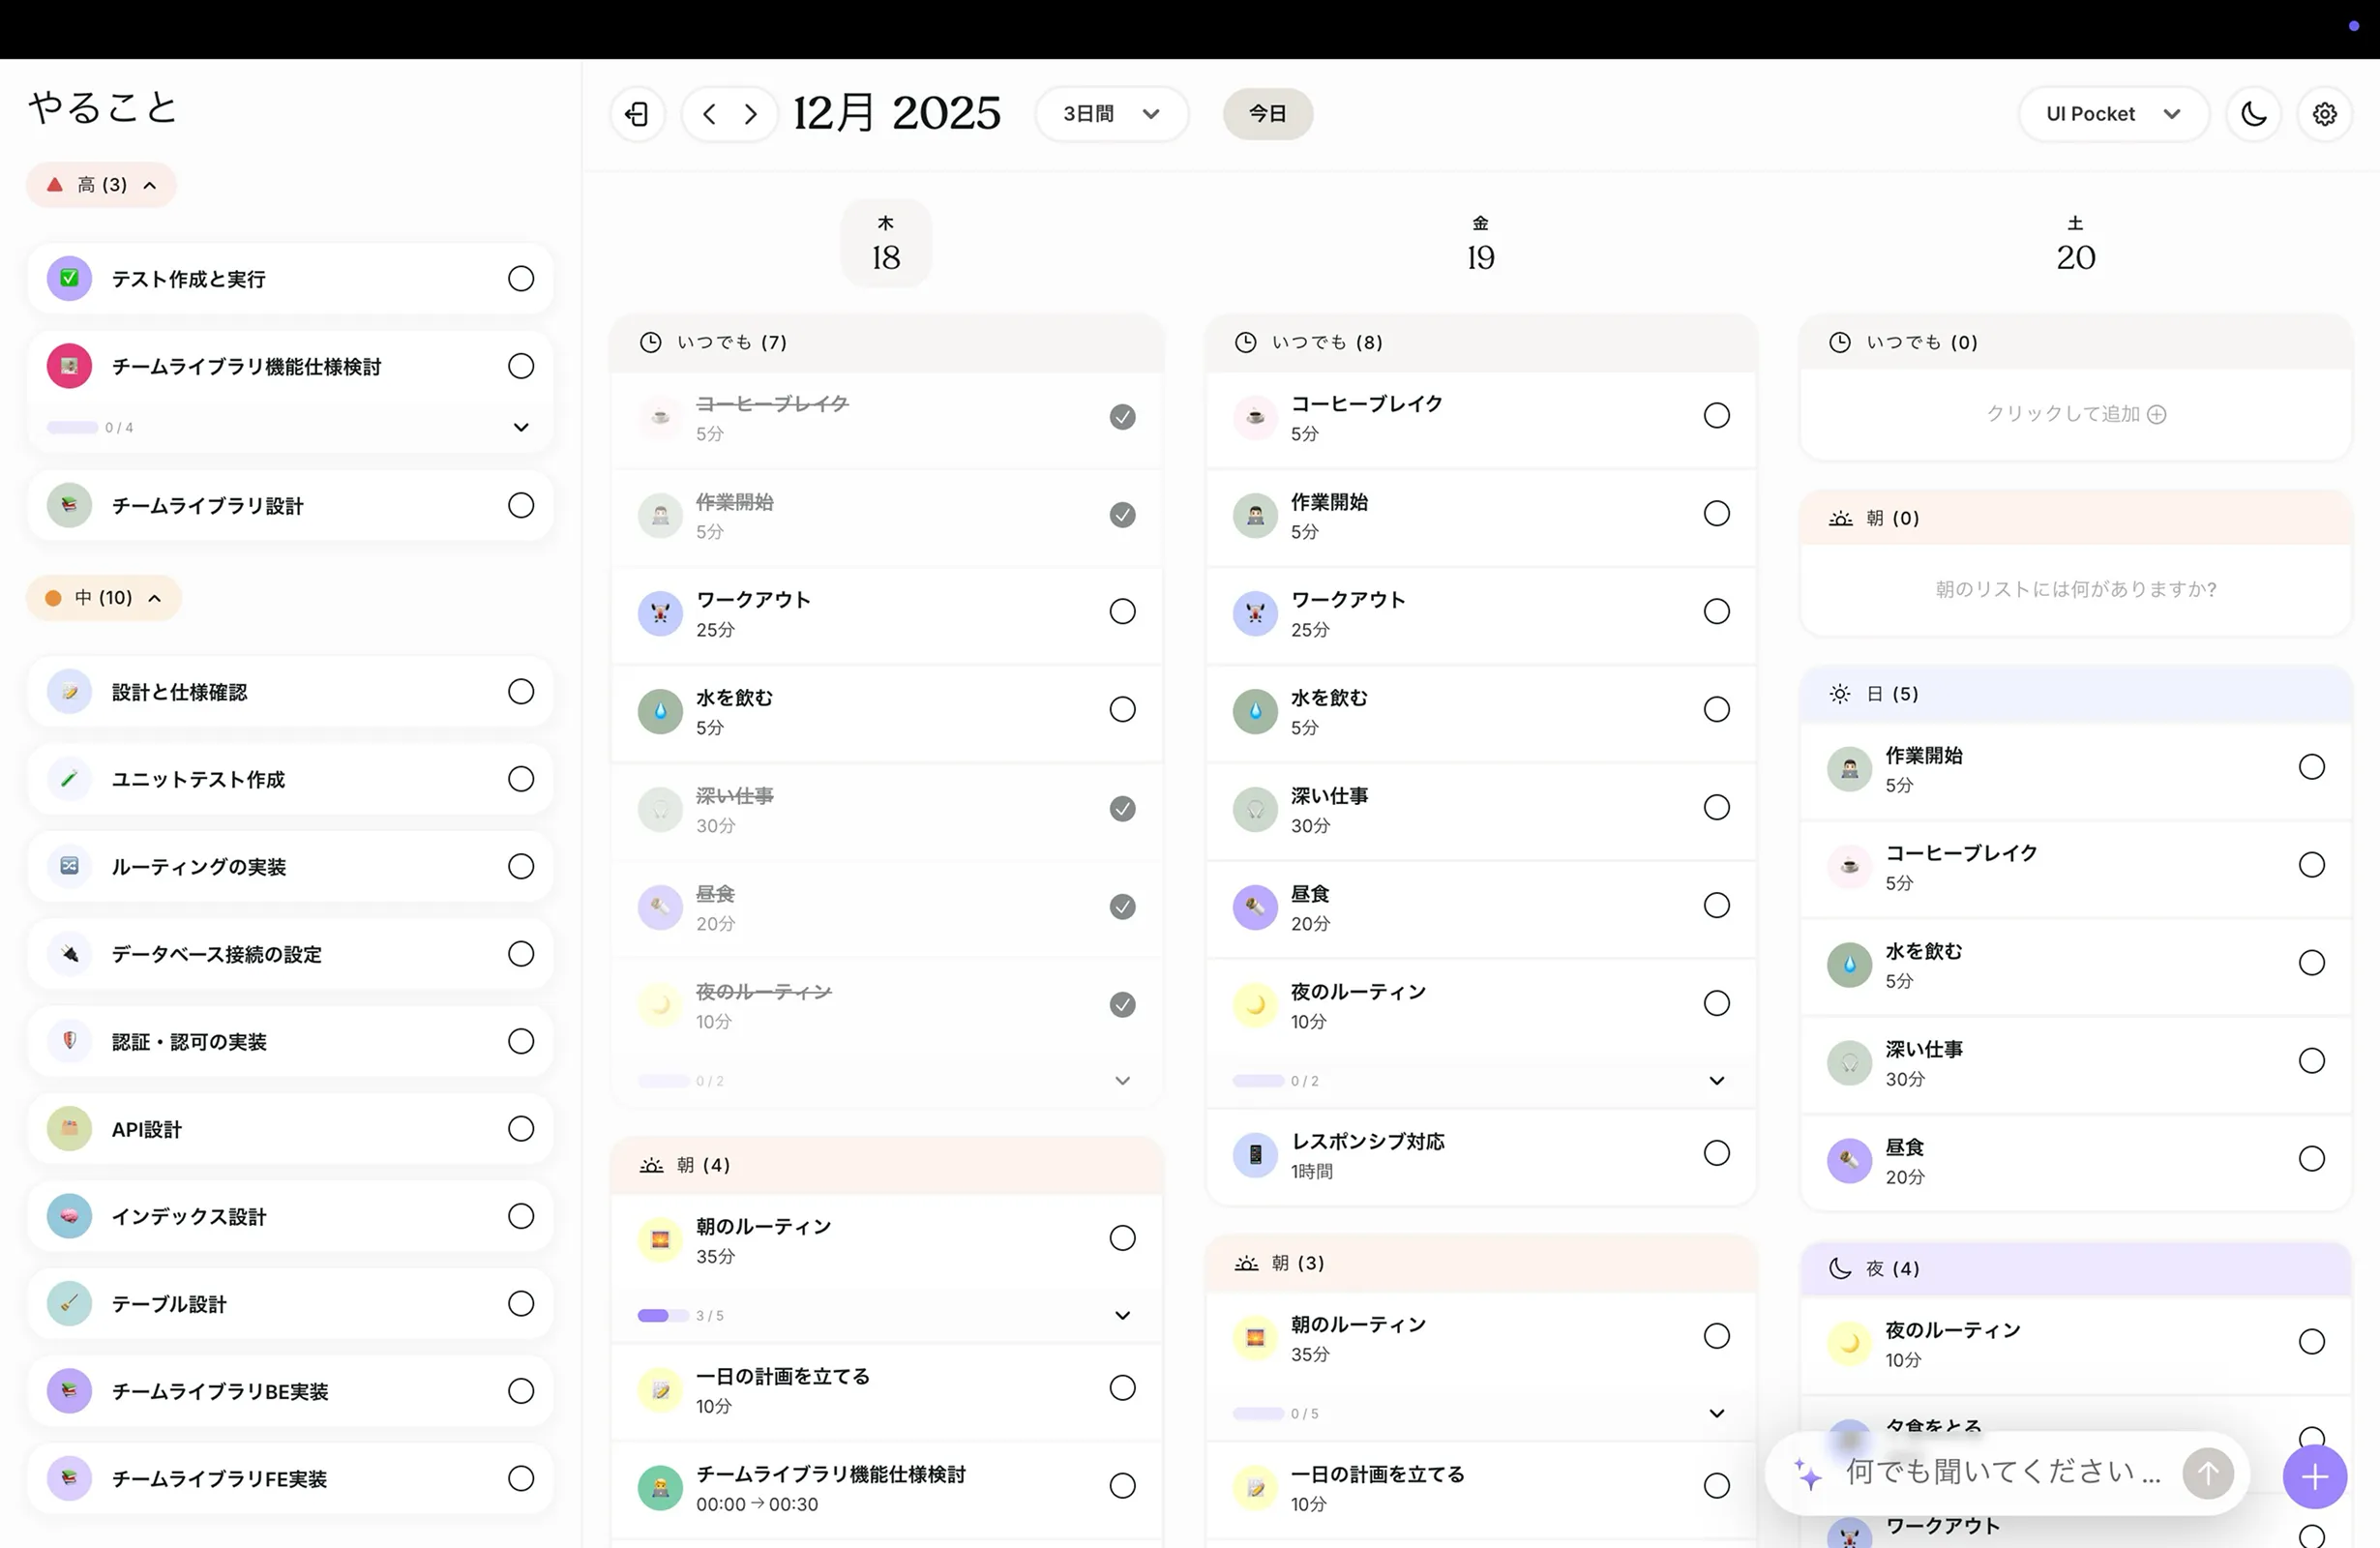The height and width of the screenshot is (1548, 2380).
Task: Click クリックして追加 to add a Saturday task
Action: 2075,413
